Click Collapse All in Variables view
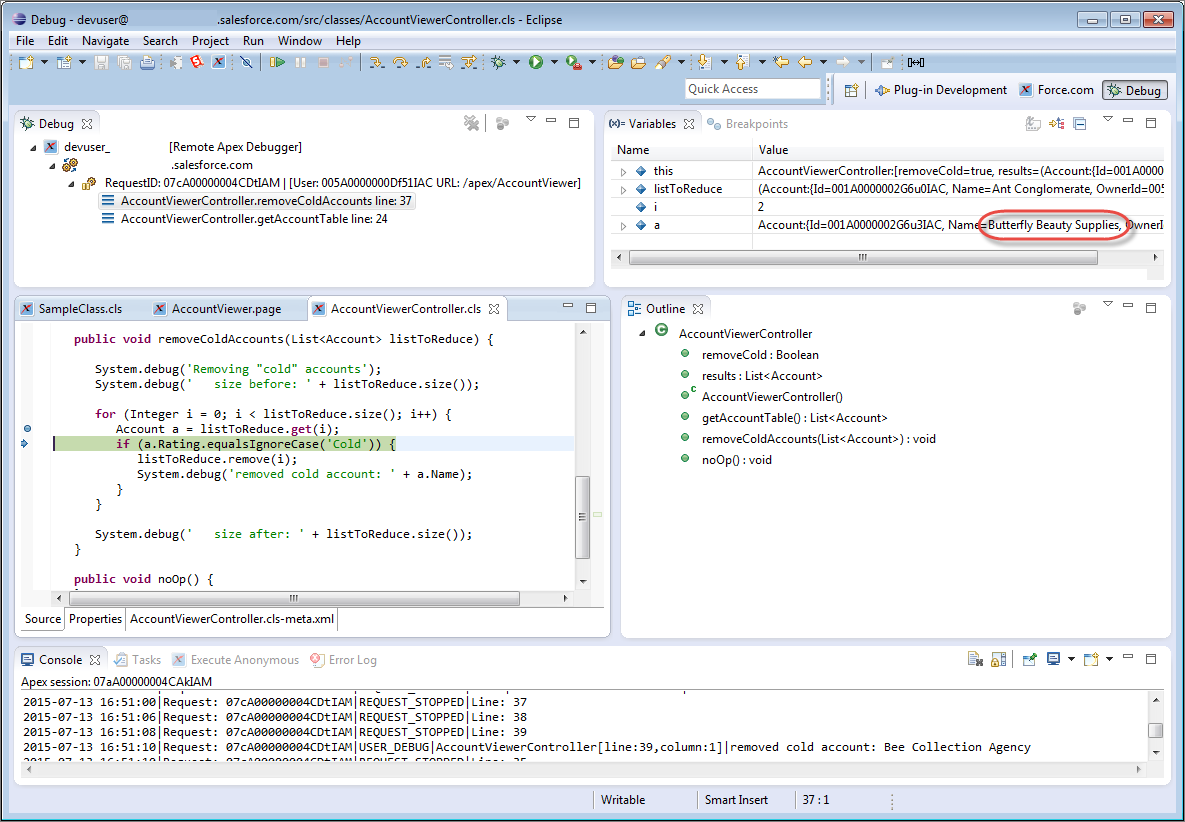This screenshot has height=822, width=1185. click(1080, 124)
